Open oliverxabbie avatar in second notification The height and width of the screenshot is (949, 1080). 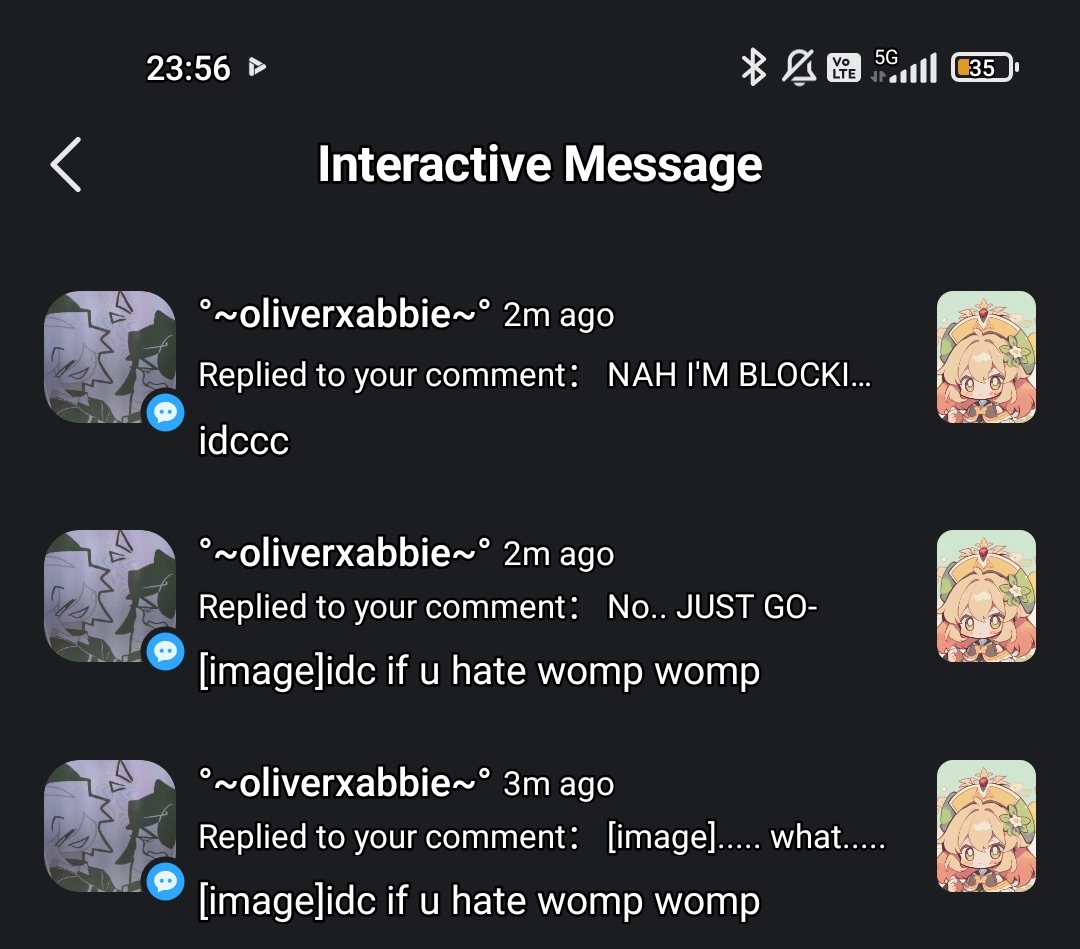click(x=110, y=596)
